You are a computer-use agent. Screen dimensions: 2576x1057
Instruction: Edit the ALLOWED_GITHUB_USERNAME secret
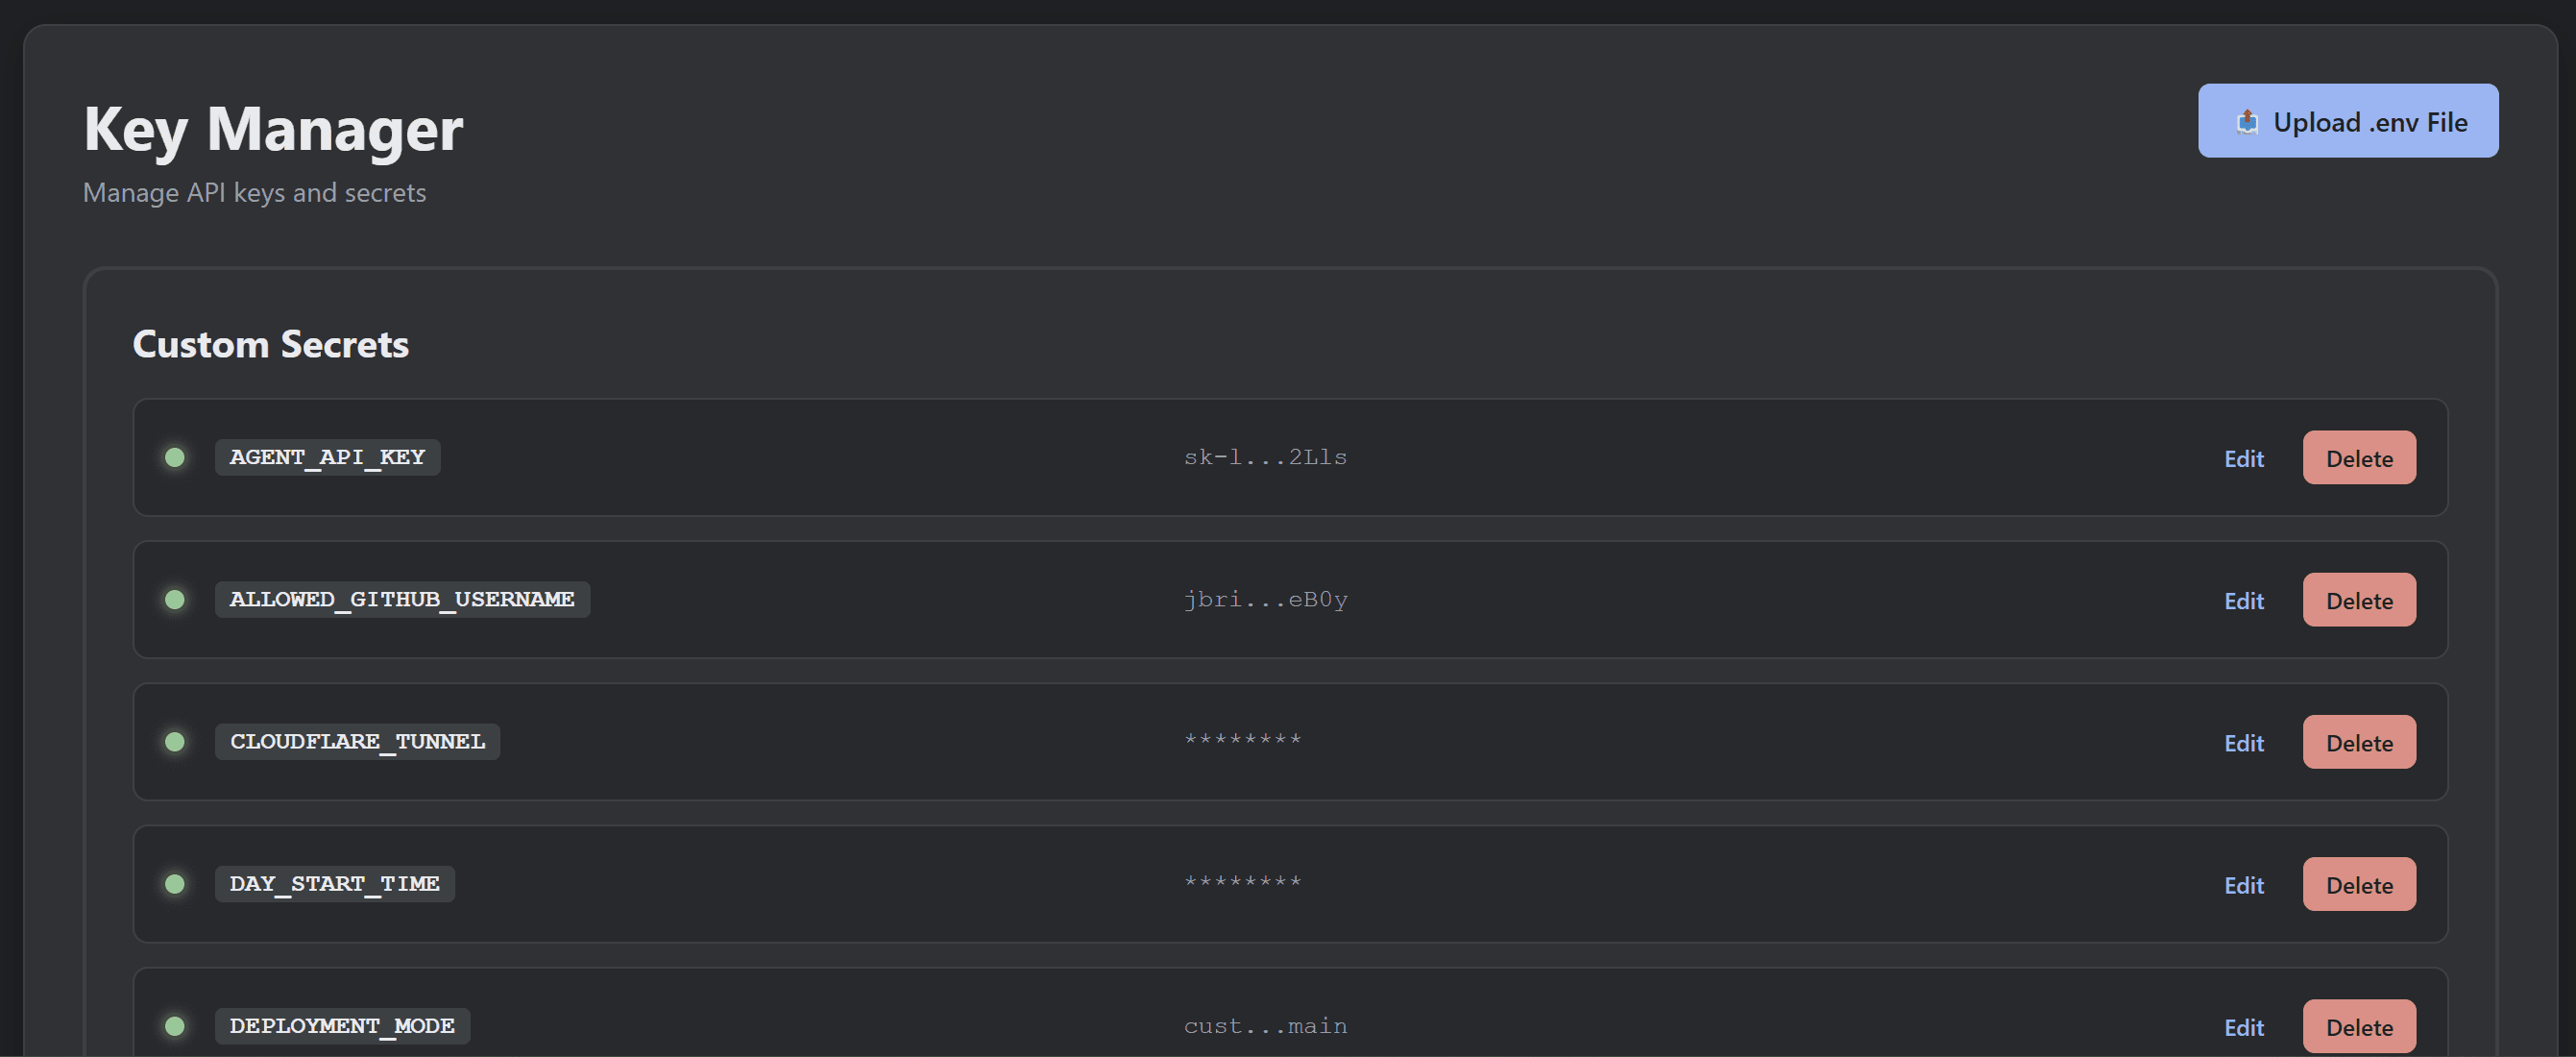tap(2244, 600)
